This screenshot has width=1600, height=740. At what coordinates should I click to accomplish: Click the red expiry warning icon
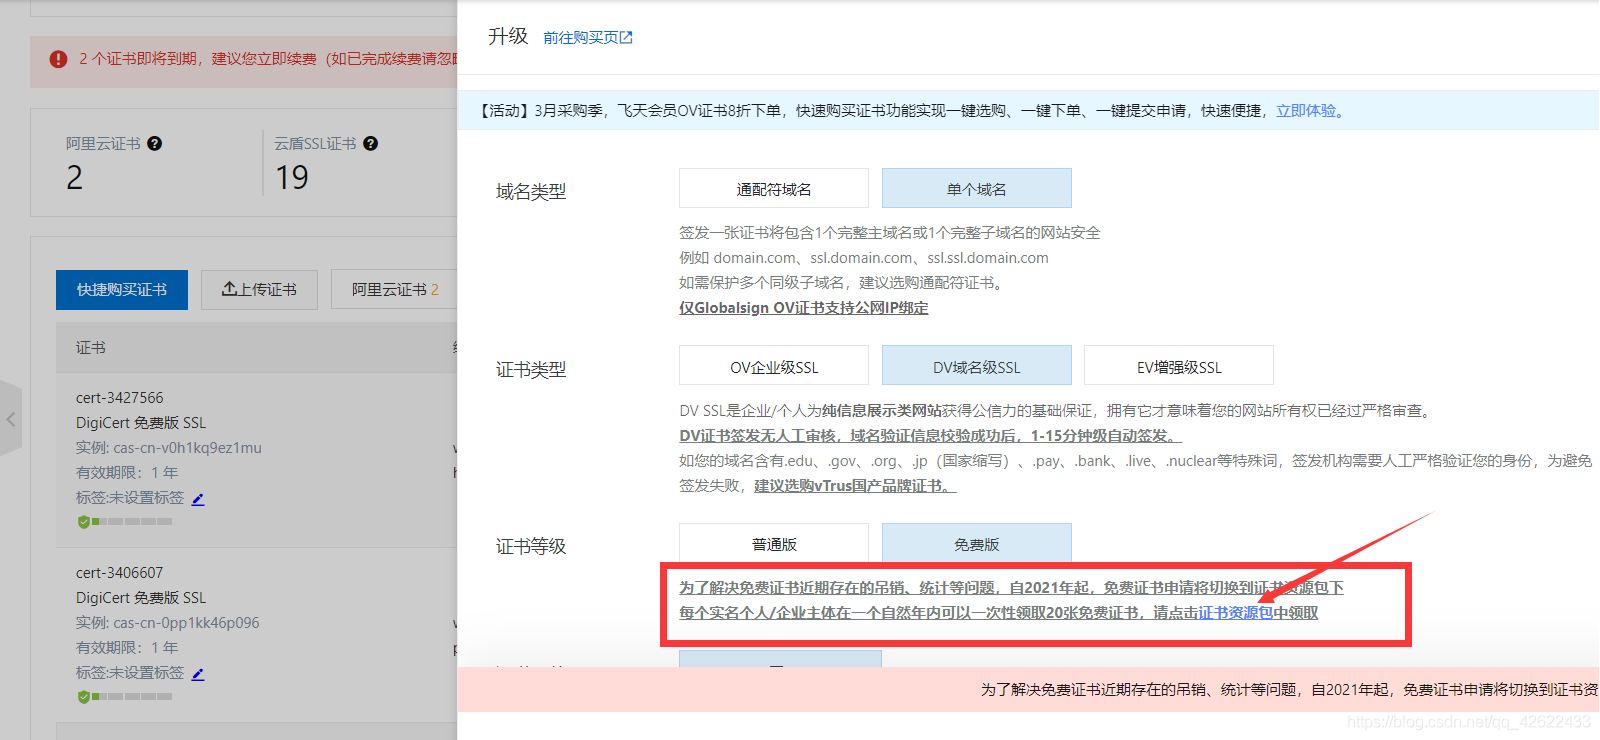click(x=58, y=59)
